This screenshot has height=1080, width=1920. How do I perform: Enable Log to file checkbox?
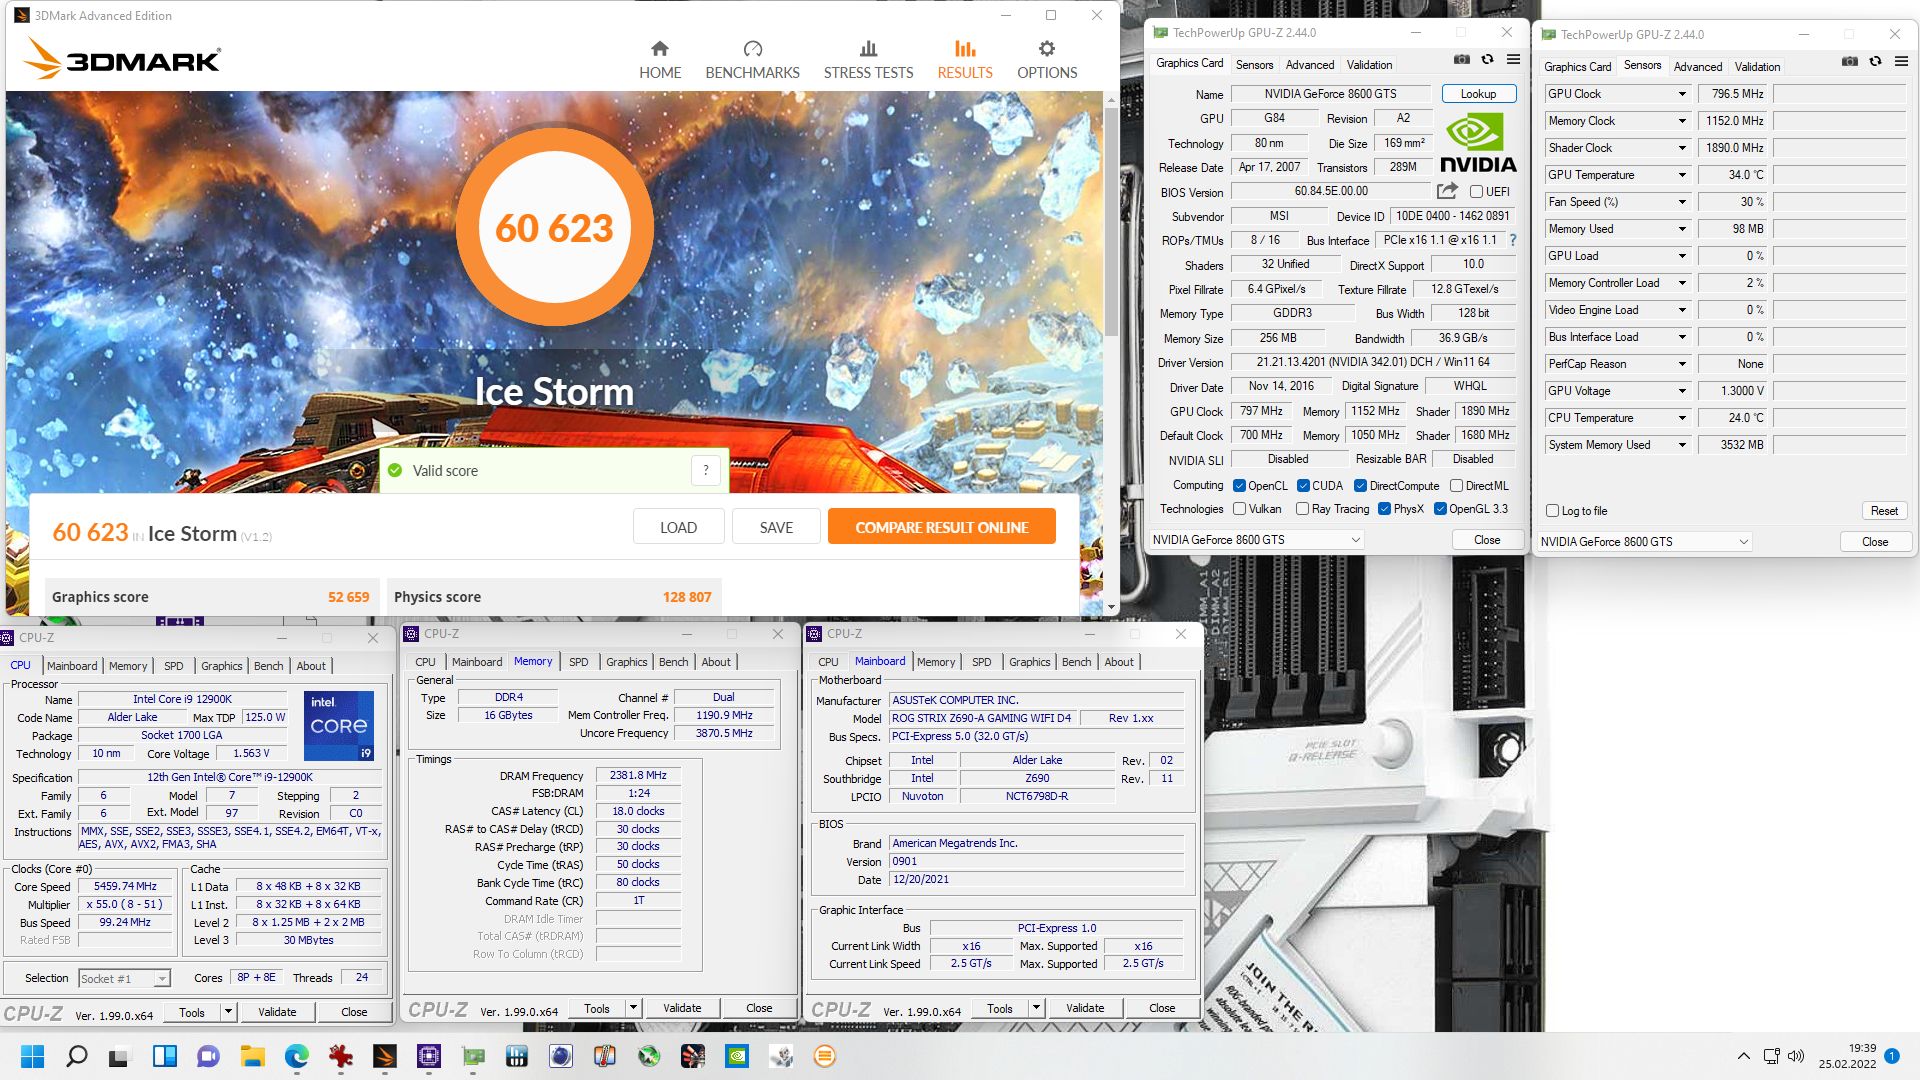tap(1552, 511)
